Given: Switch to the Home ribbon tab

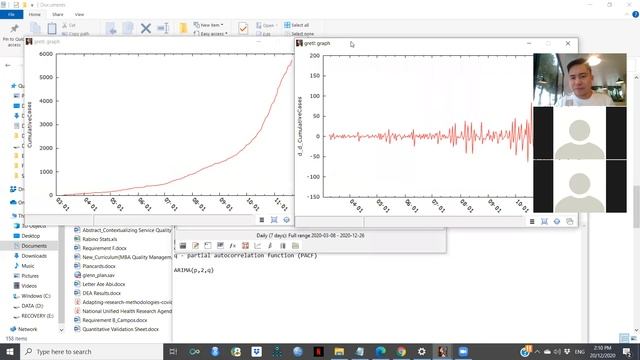Looking at the screenshot, I should point(35,14).
